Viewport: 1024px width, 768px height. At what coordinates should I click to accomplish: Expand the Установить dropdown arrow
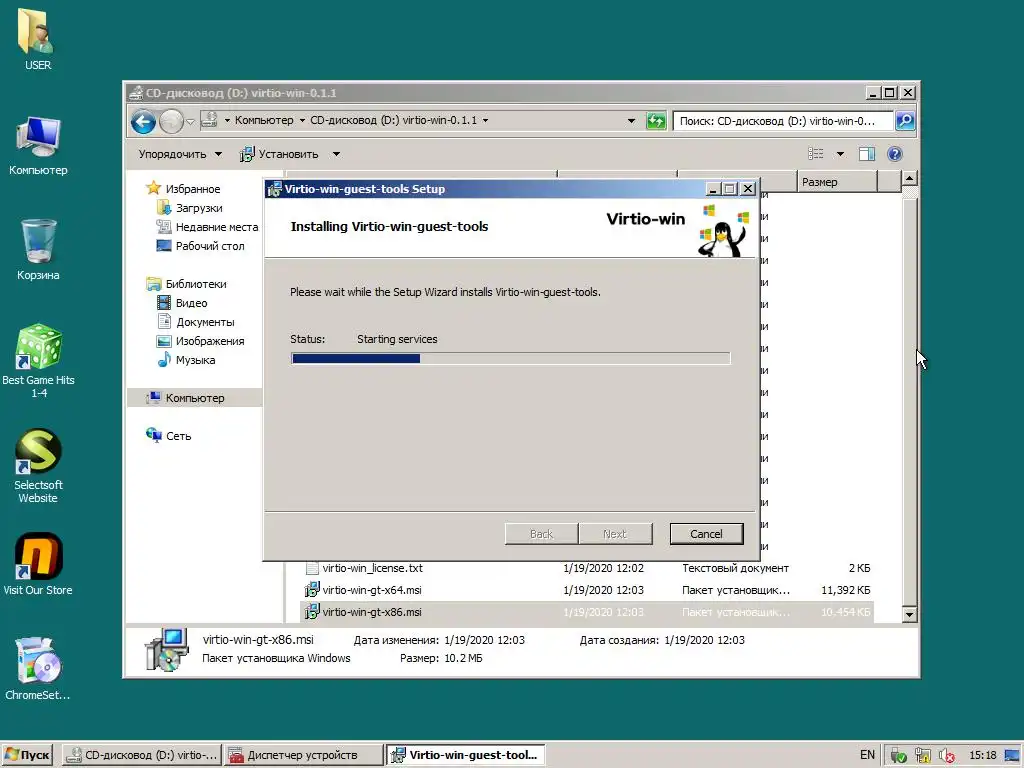pos(336,154)
